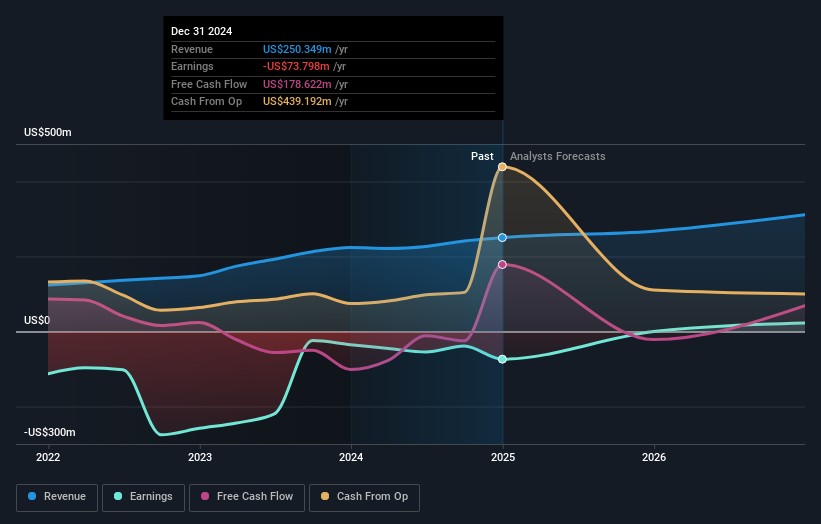Viewport: 821px width, 524px height.
Task: Select the 2024 x-axis label
Action: (351, 458)
